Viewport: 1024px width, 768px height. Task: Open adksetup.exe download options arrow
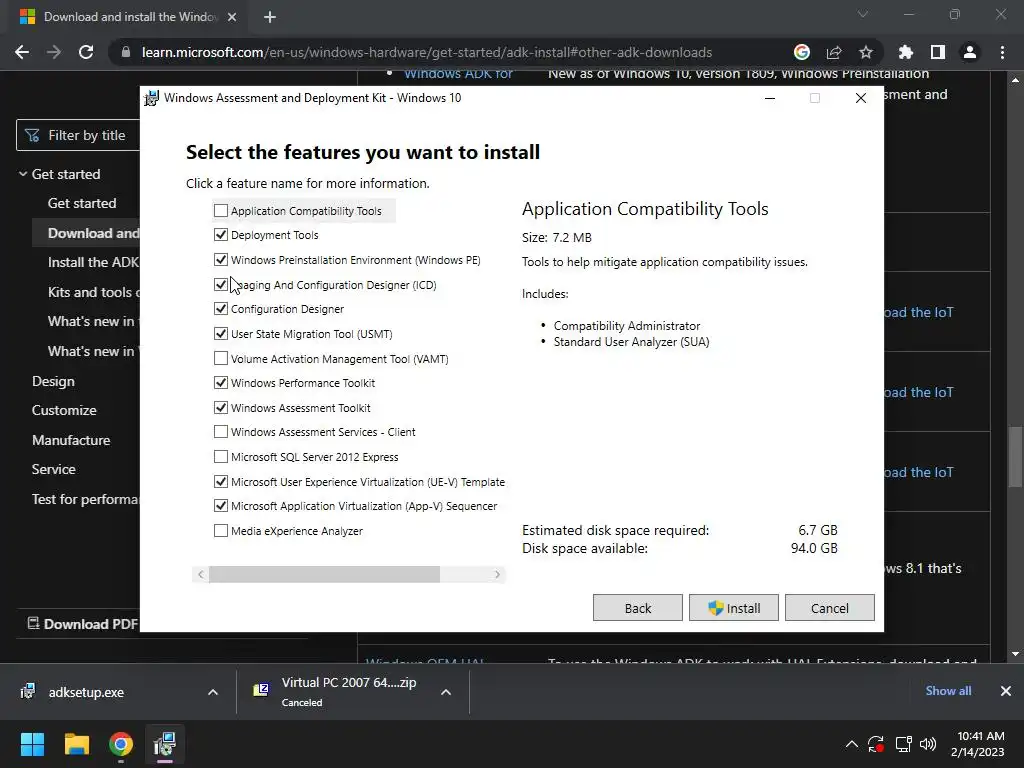pyautogui.click(x=213, y=692)
